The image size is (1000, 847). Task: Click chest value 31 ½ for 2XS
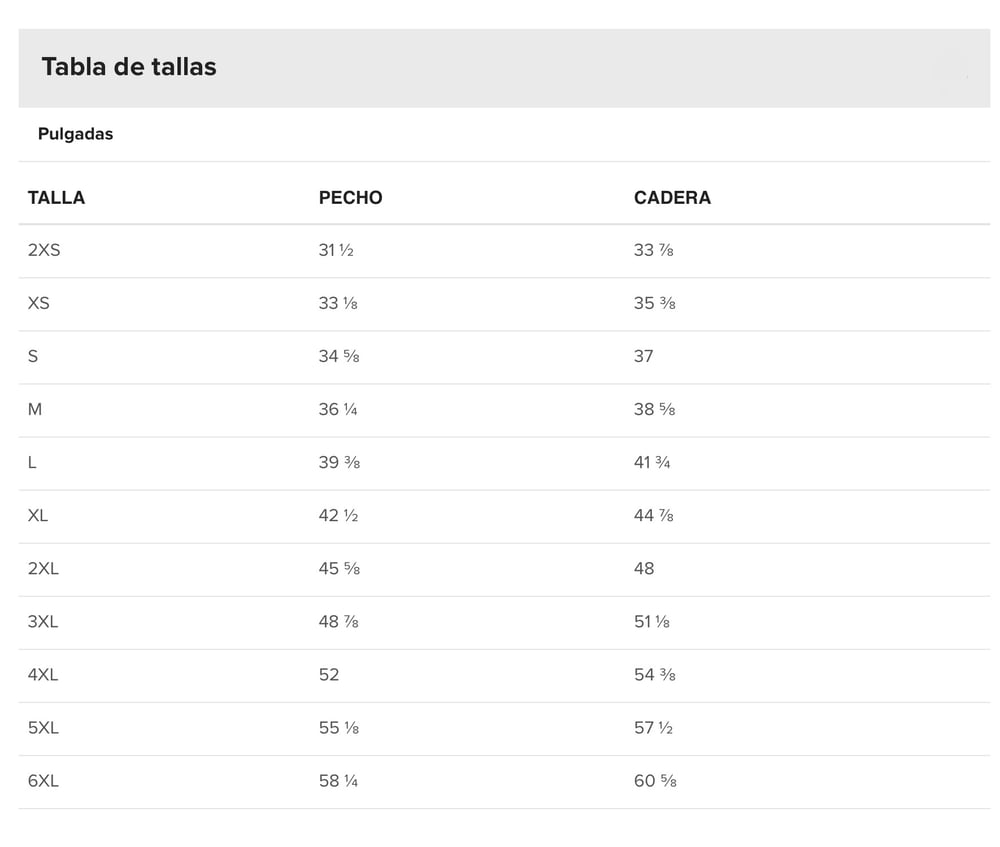tap(336, 250)
